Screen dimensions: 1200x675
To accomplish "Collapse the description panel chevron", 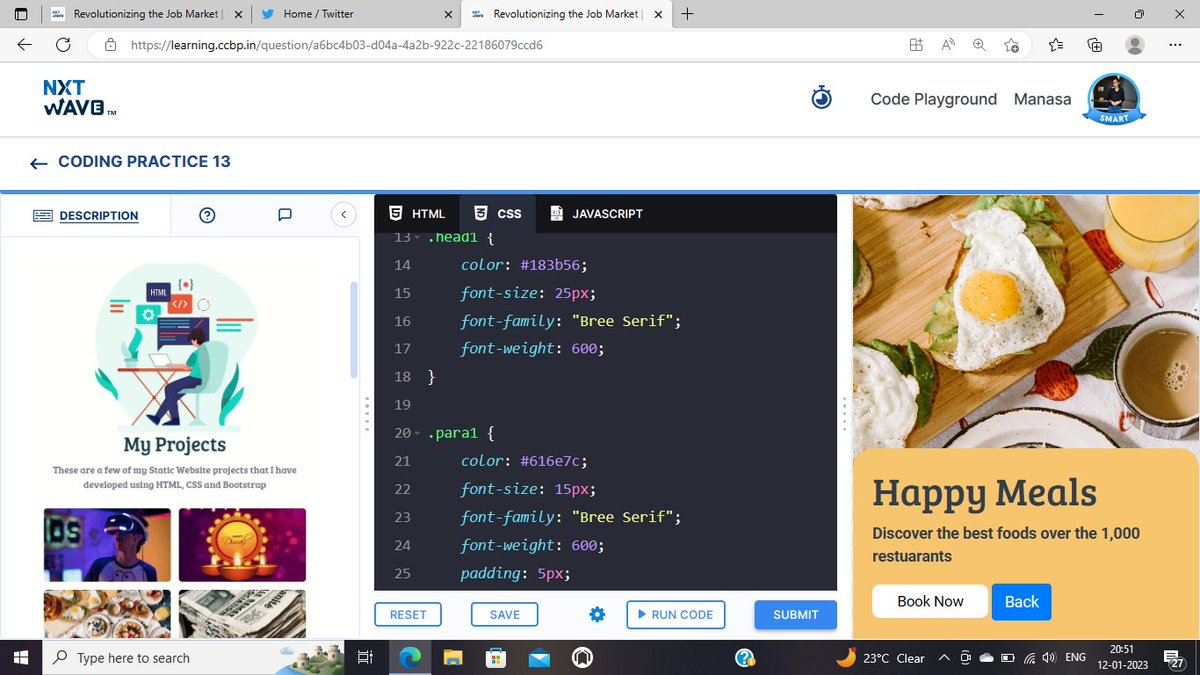I will 343,215.
